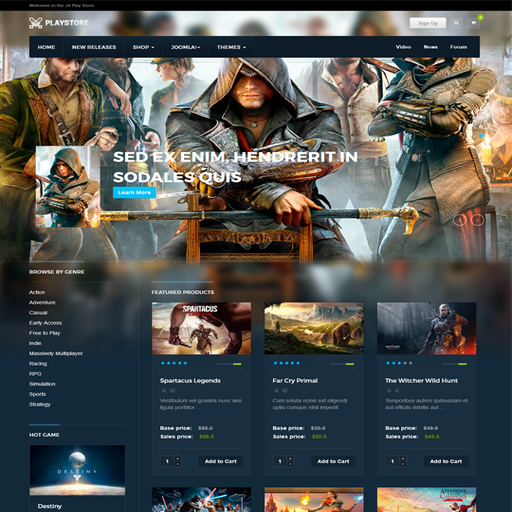Viewport: 512px width, 512px height.
Task: Open the Destiny title link
Action: pyautogui.click(x=50, y=506)
